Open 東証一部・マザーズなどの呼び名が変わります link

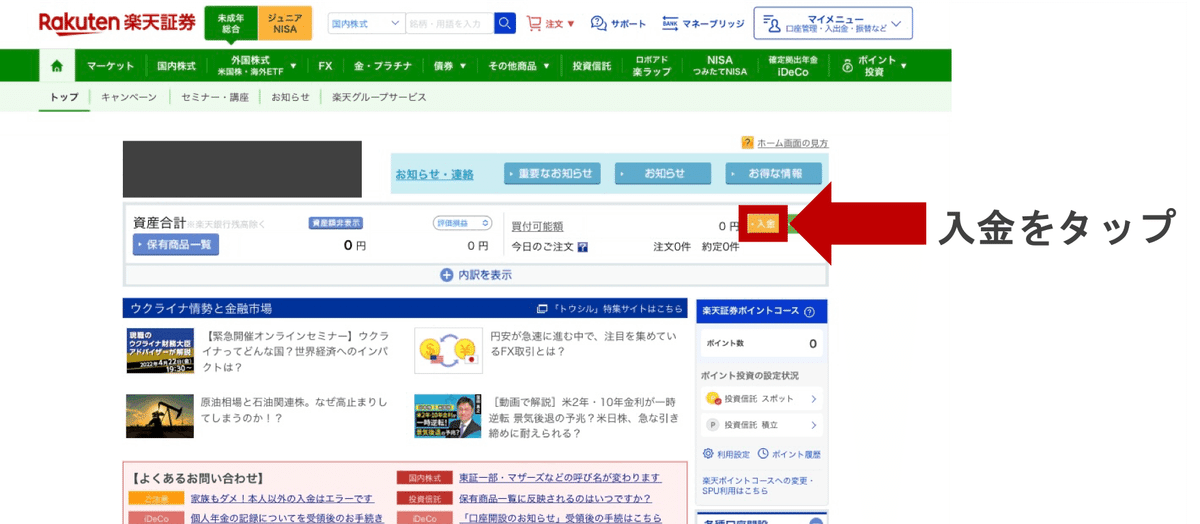click(x=560, y=478)
